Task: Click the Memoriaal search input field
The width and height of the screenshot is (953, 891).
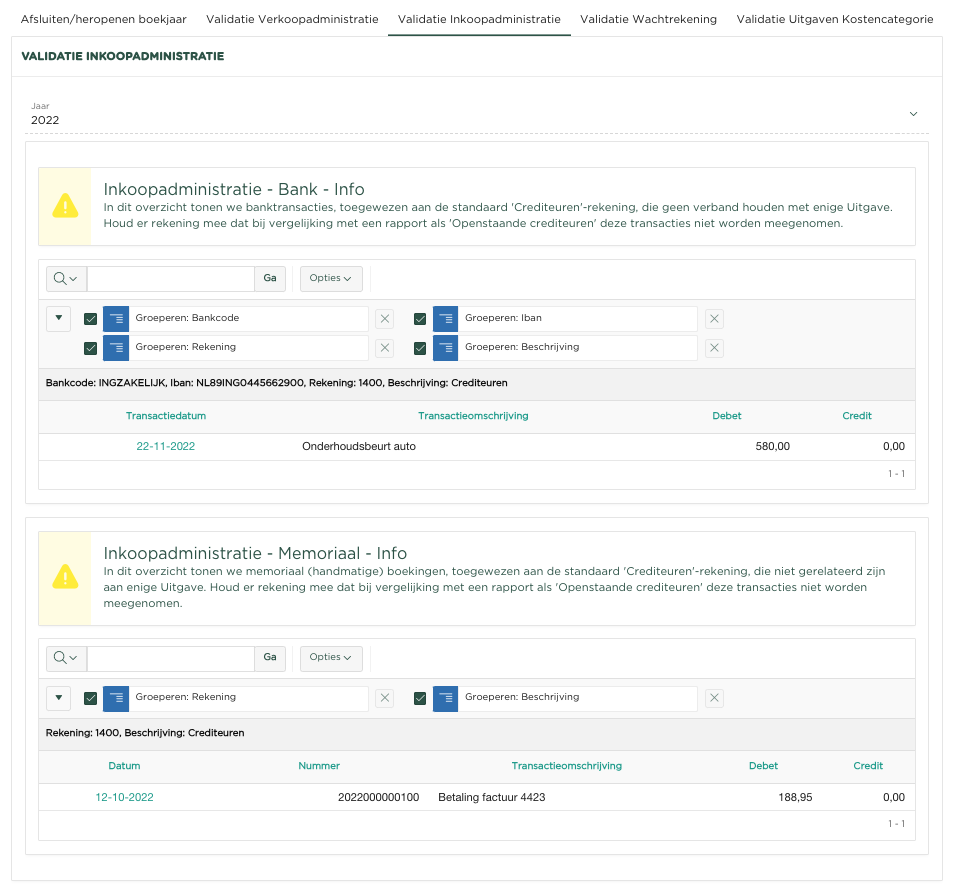Action: pos(171,658)
